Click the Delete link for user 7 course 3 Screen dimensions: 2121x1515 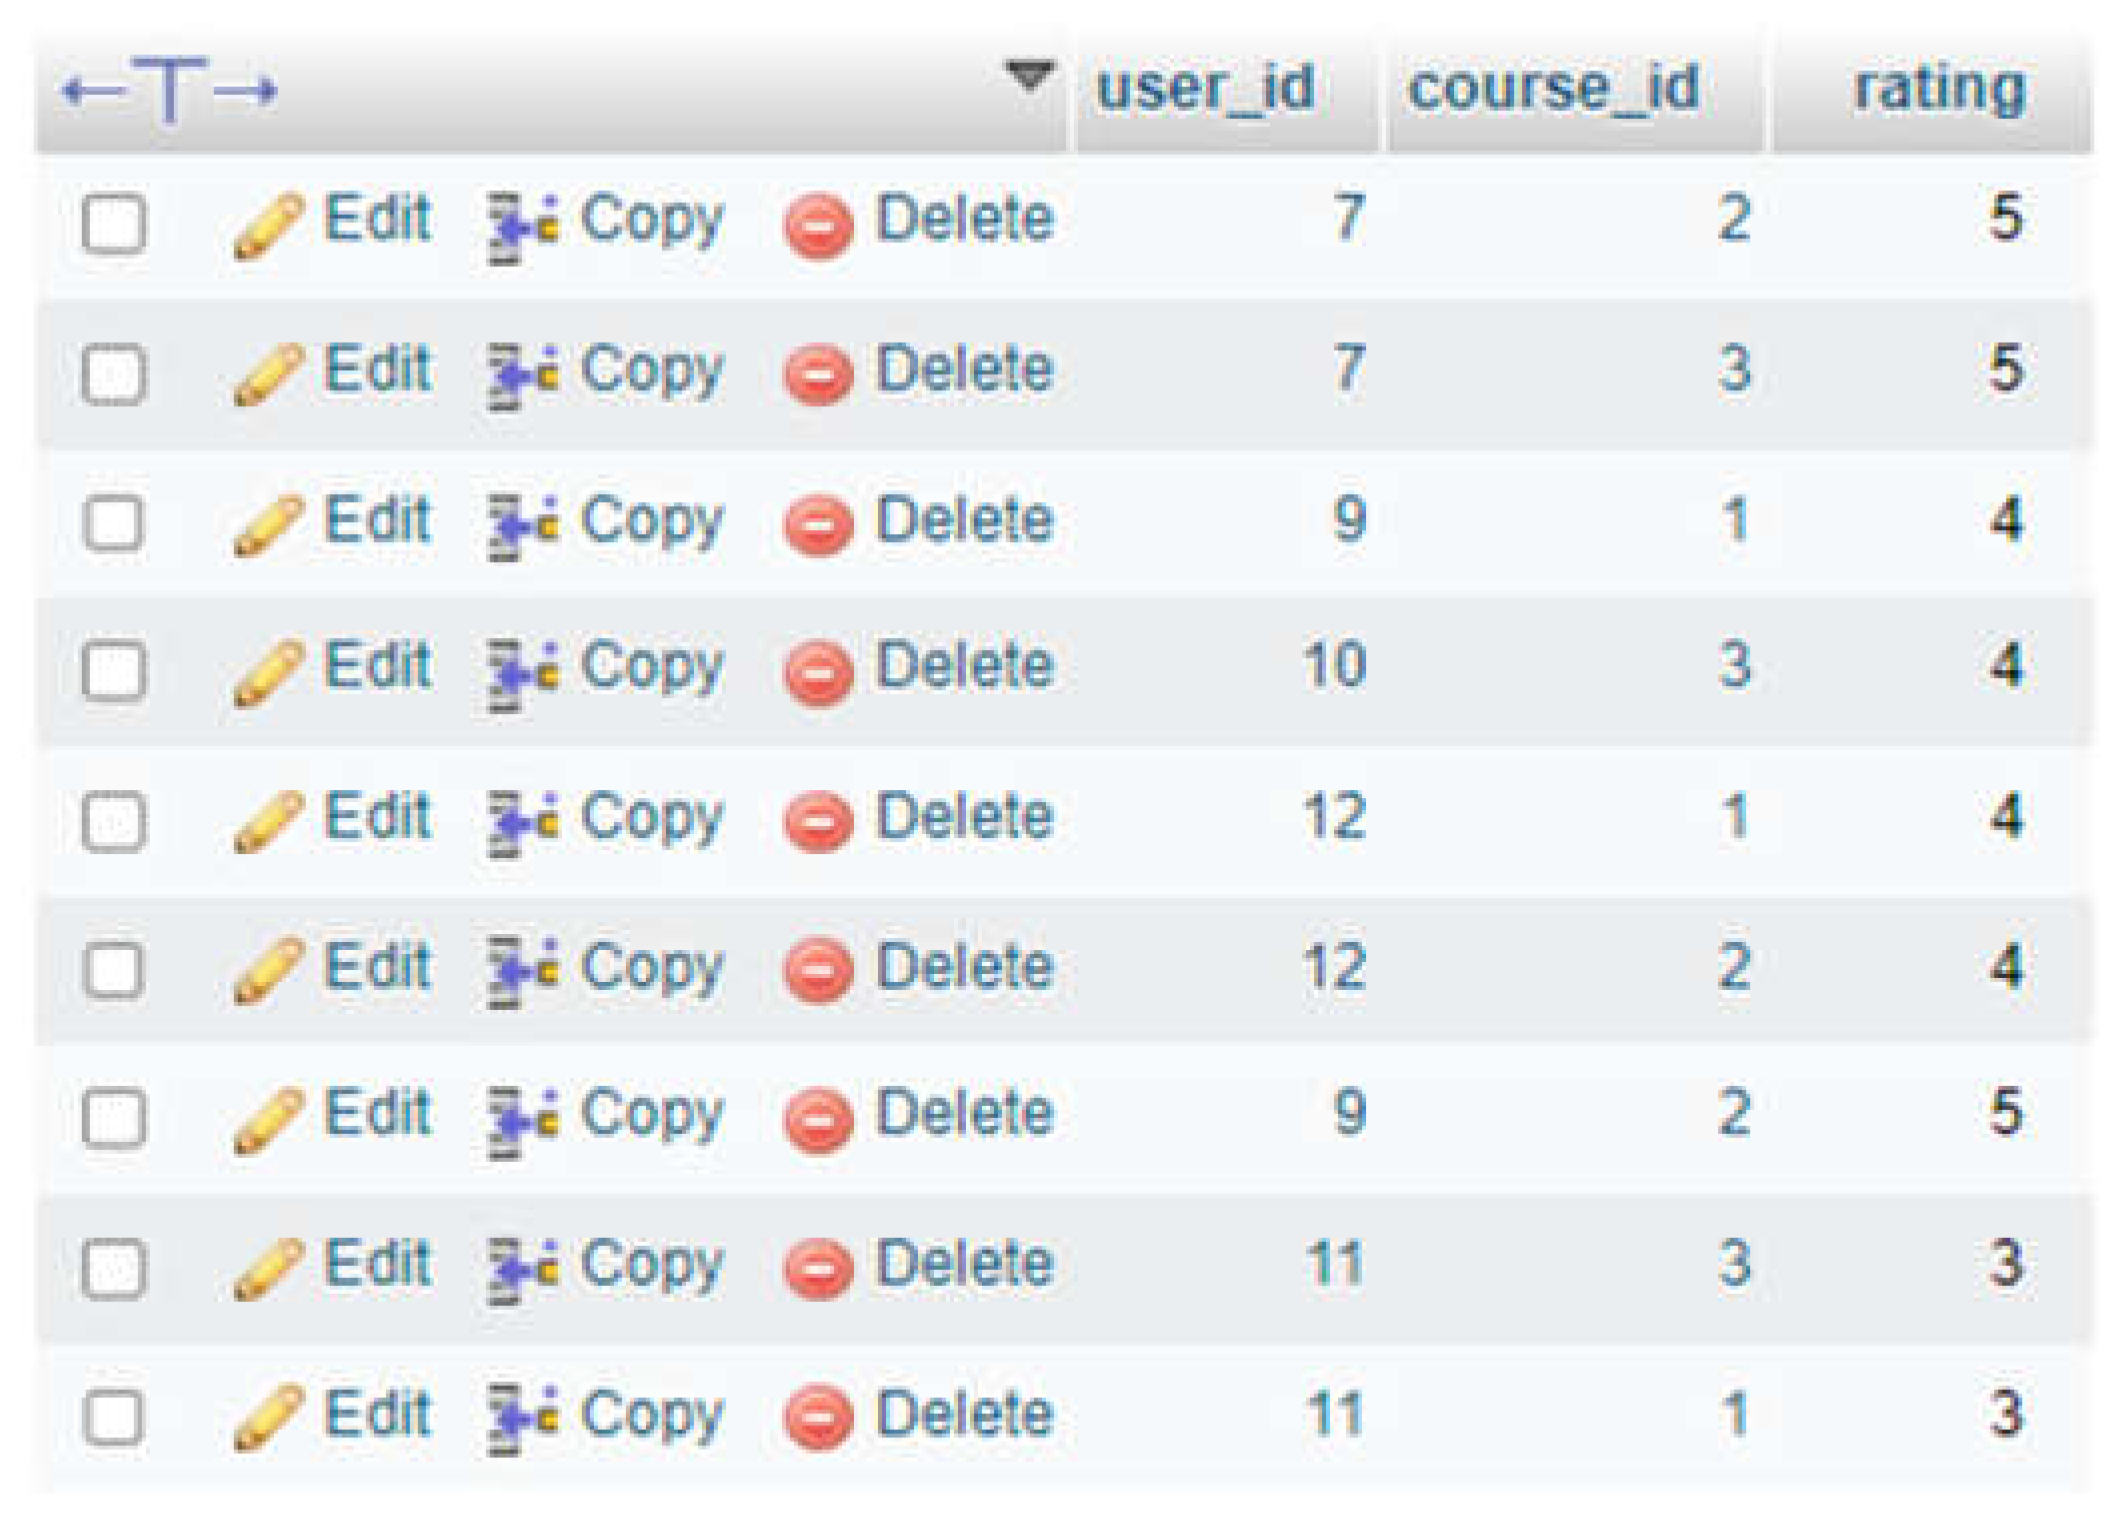pyautogui.click(x=964, y=369)
